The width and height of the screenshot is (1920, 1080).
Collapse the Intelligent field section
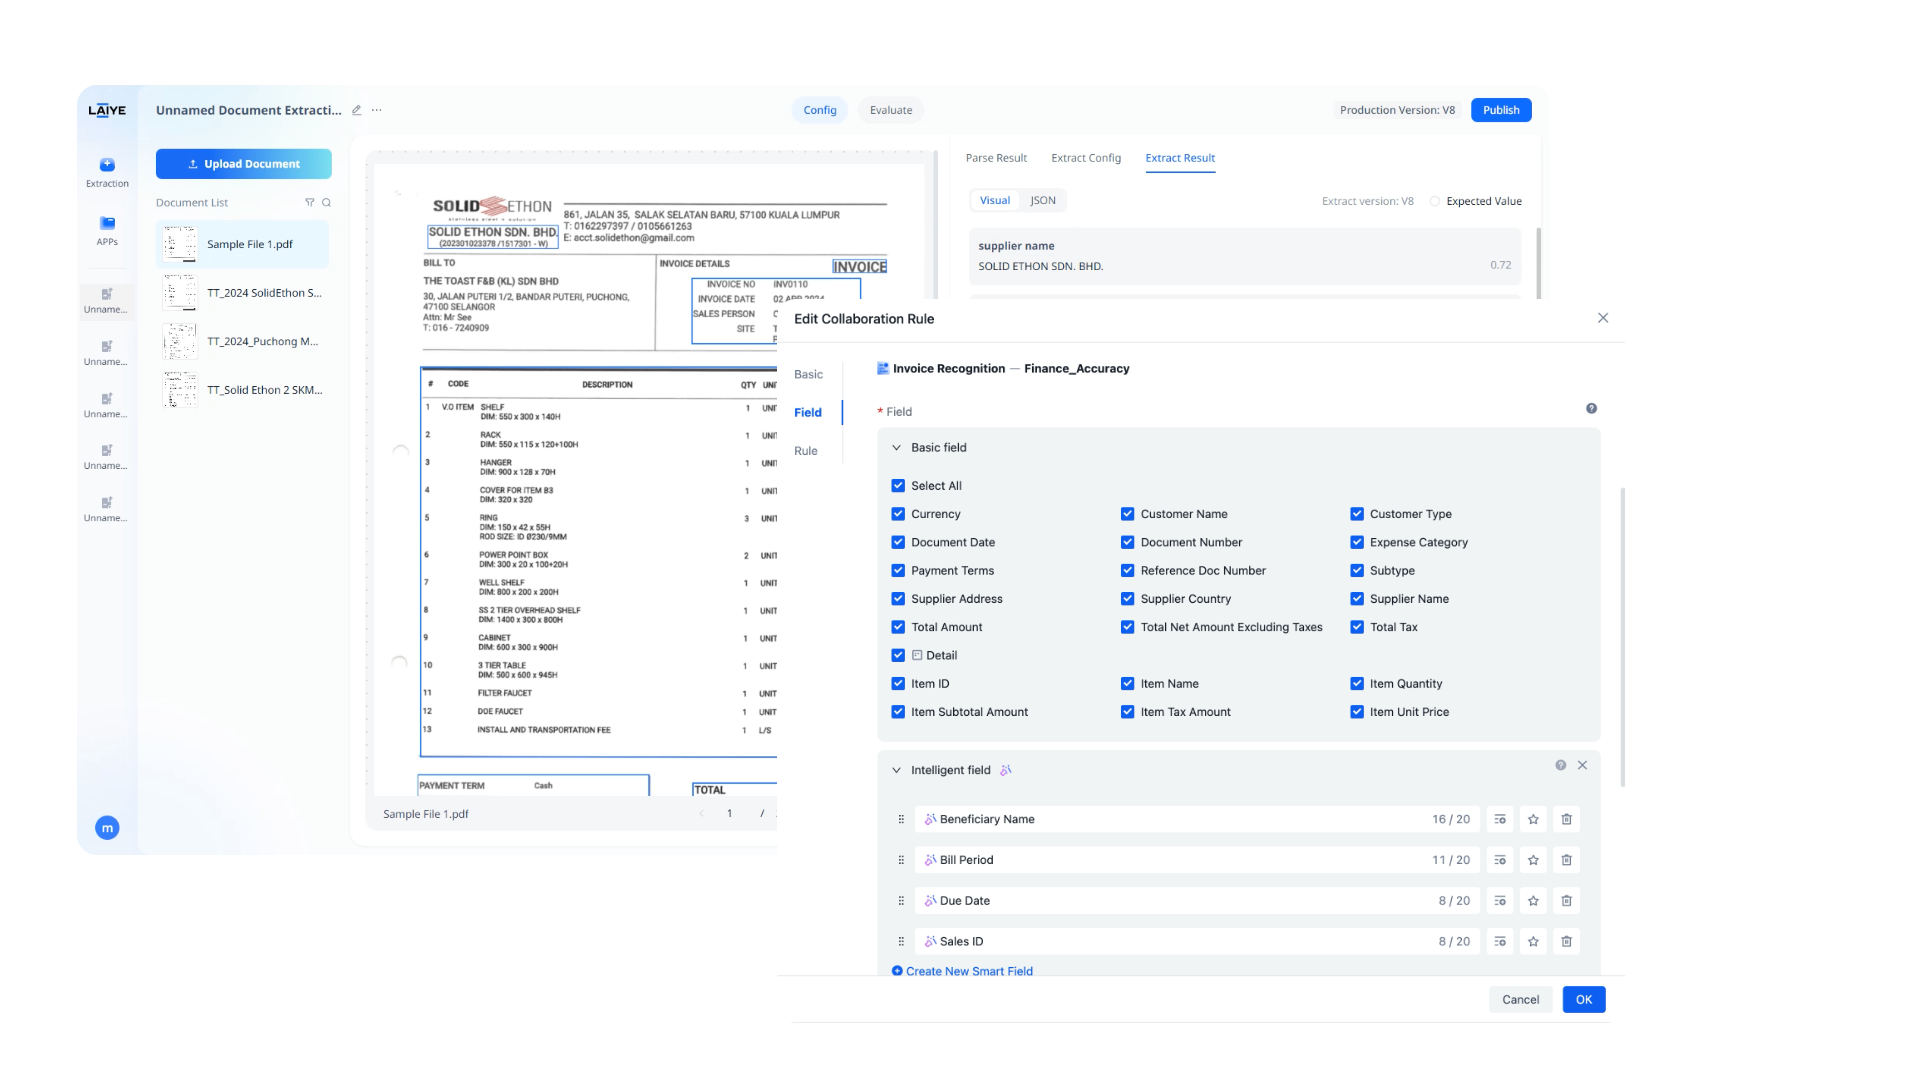point(896,770)
